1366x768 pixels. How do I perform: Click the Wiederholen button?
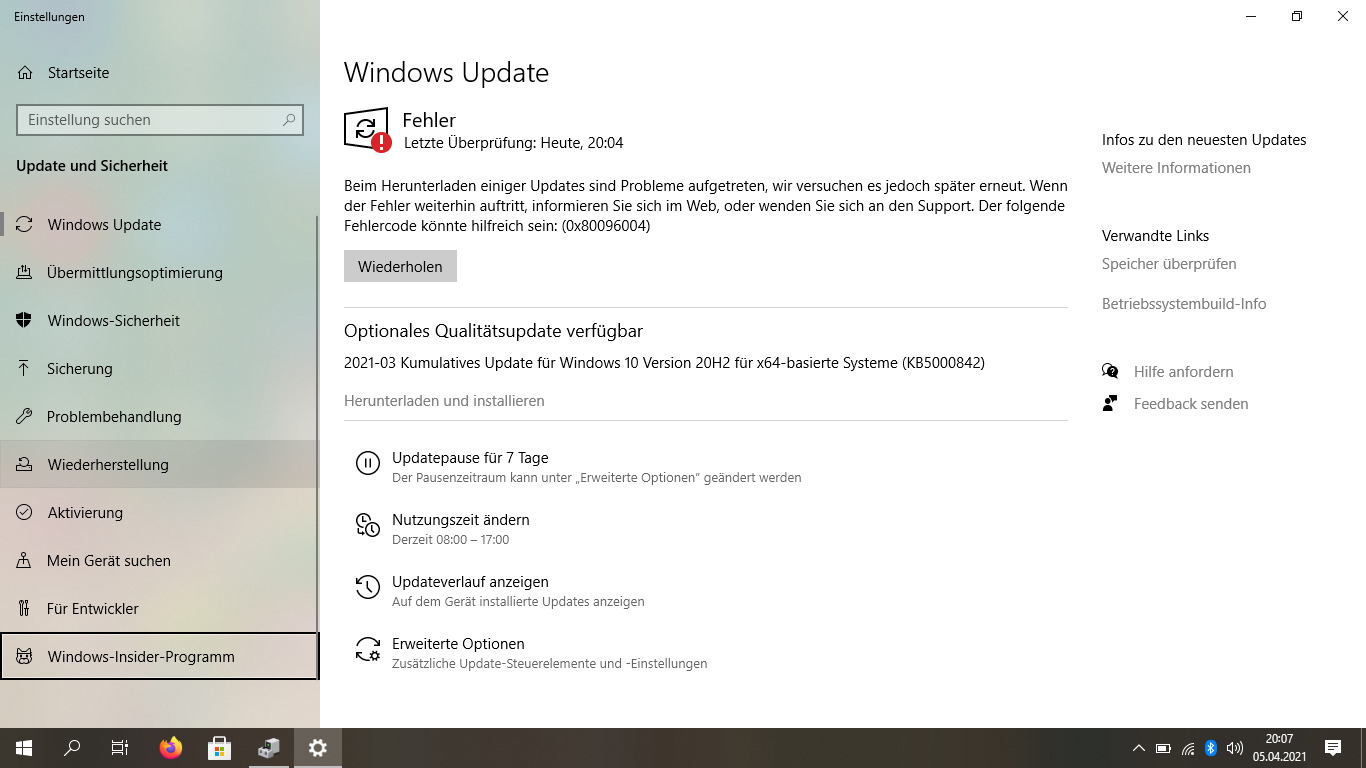point(400,266)
